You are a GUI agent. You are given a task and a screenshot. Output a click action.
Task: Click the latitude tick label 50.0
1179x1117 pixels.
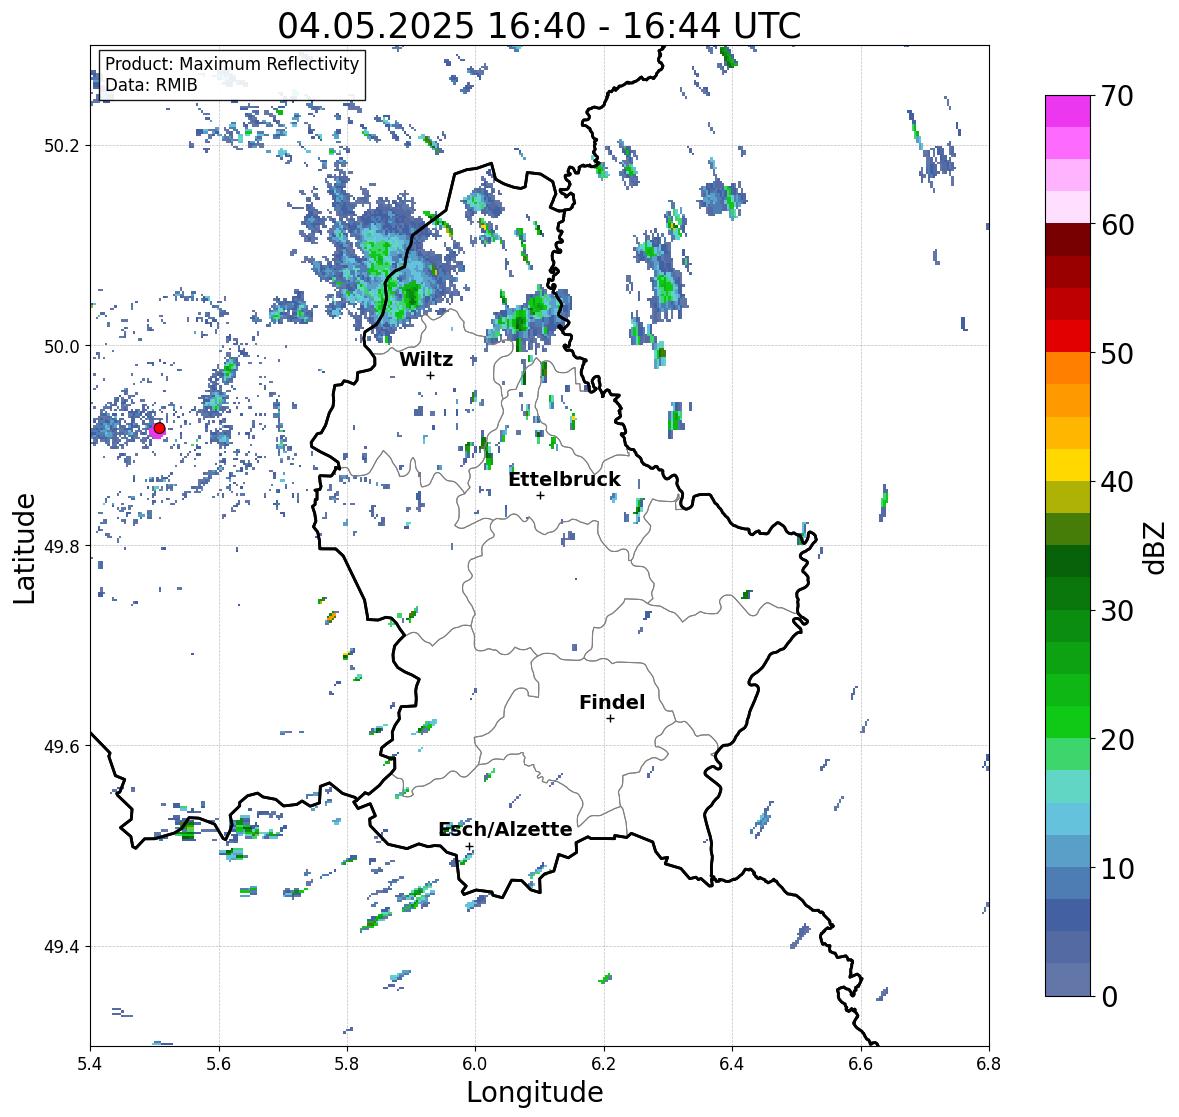pos(62,346)
